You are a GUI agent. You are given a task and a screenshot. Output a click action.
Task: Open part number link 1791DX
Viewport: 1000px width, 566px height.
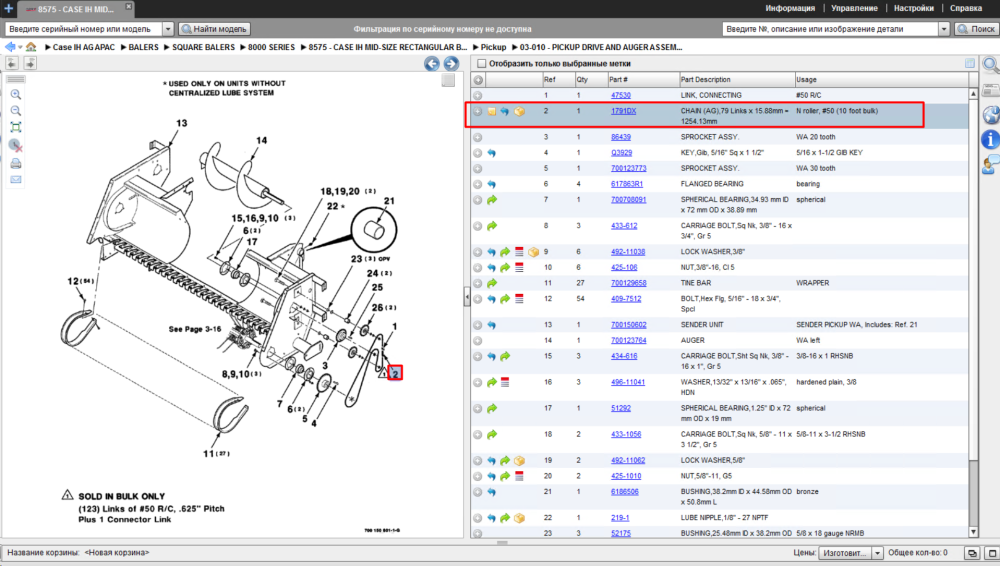[623, 111]
